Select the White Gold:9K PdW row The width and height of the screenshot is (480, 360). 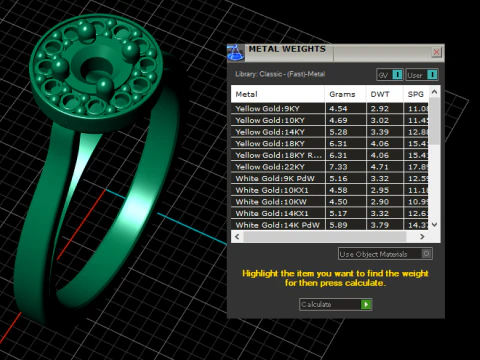330,178
